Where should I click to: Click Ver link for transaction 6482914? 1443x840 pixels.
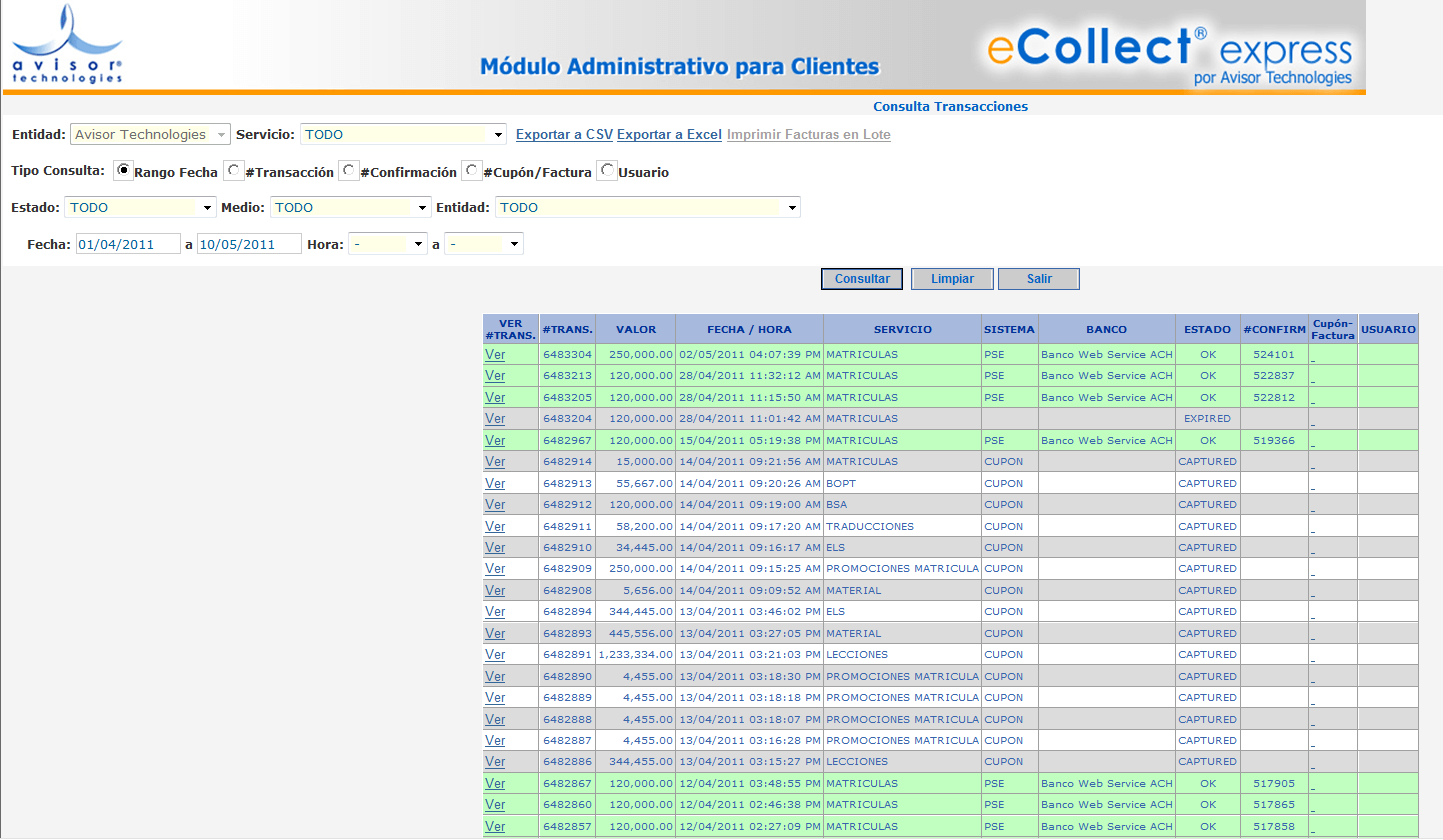[x=495, y=462]
